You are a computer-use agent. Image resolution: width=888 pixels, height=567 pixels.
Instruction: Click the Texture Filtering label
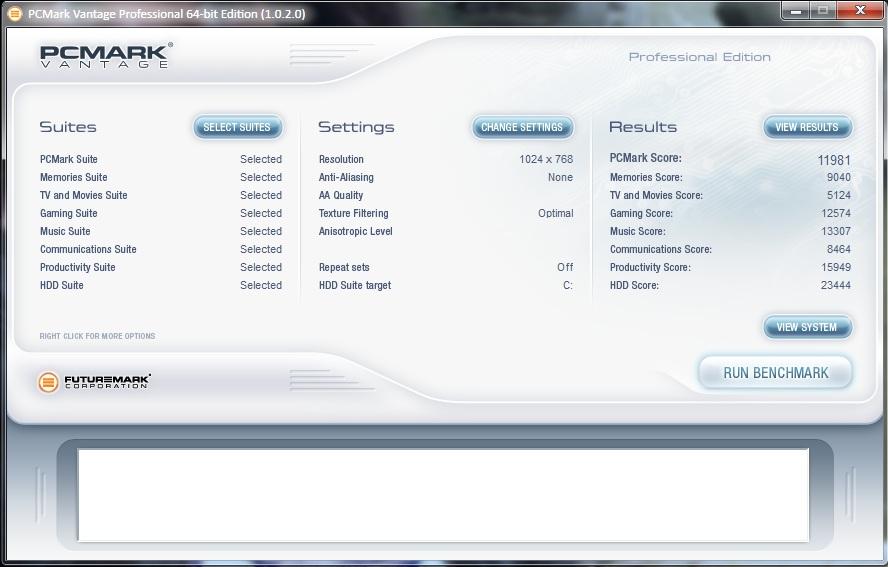tap(353, 214)
